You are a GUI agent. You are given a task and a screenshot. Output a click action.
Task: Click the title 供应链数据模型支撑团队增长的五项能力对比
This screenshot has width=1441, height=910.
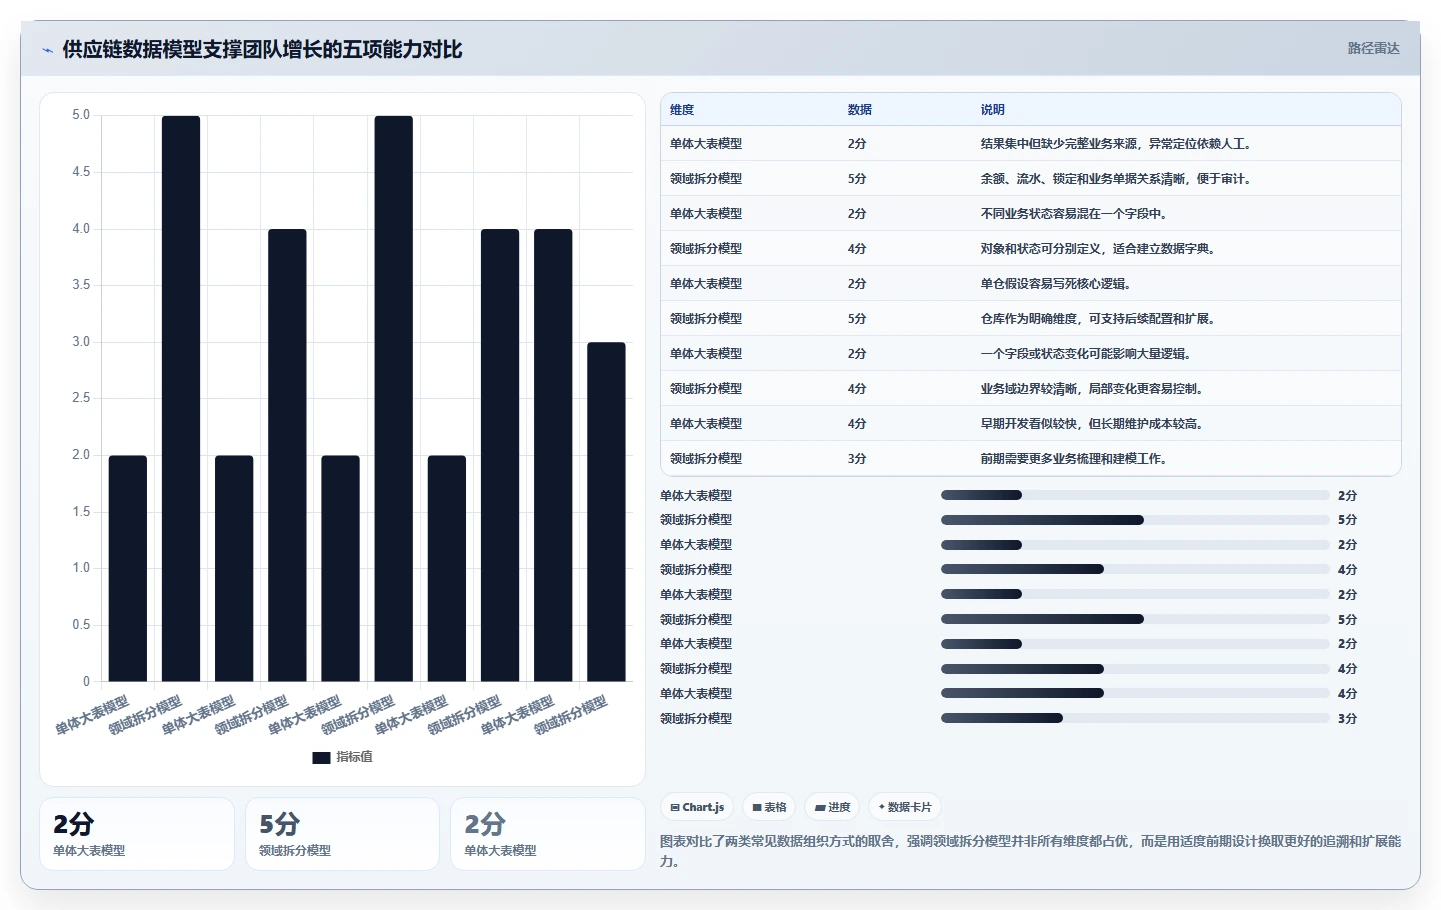(262, 49)
